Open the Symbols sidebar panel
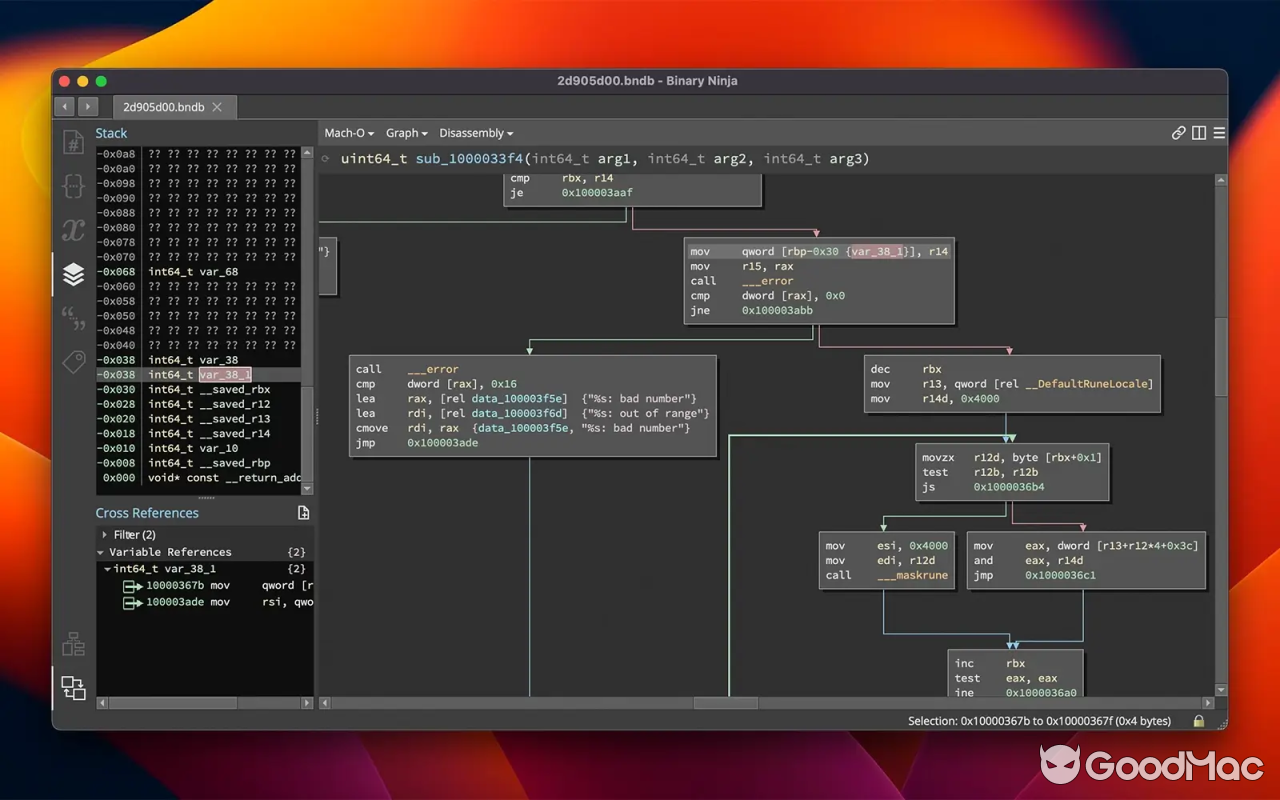Image resolution: width=1280 pixels, height=800 pixels. (x=73, y=143)
